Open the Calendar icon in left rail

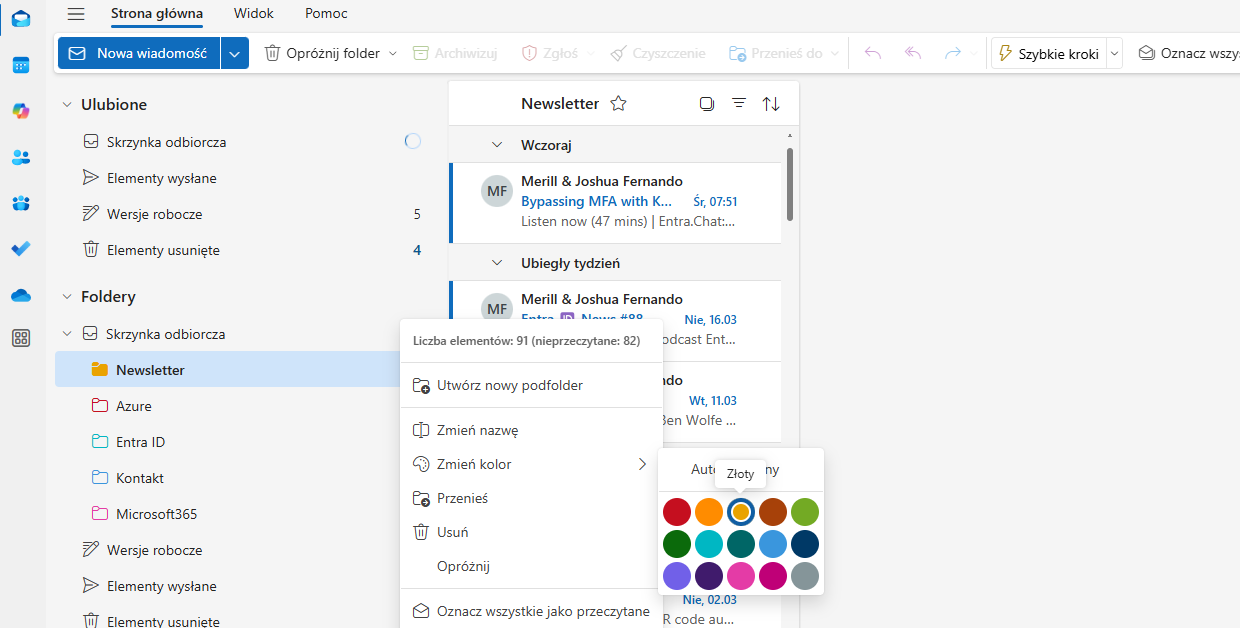[21, 65]
